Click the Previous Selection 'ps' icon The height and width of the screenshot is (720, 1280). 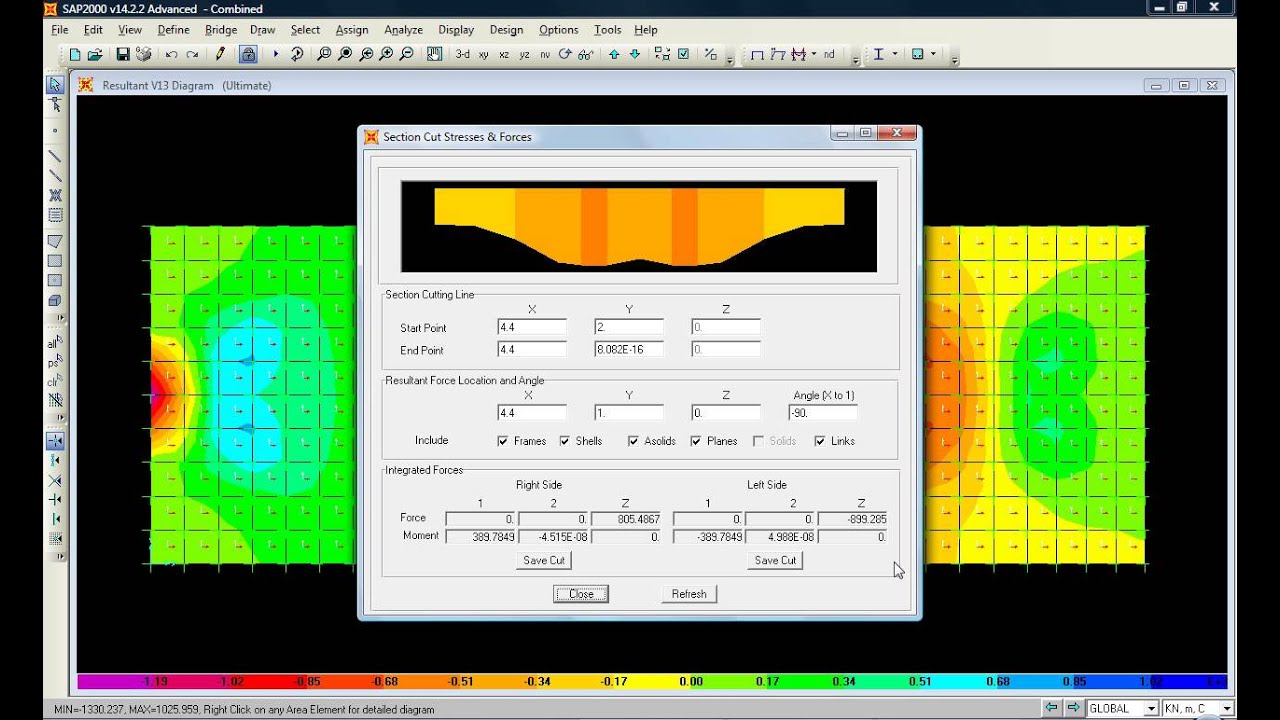[55, 362]
